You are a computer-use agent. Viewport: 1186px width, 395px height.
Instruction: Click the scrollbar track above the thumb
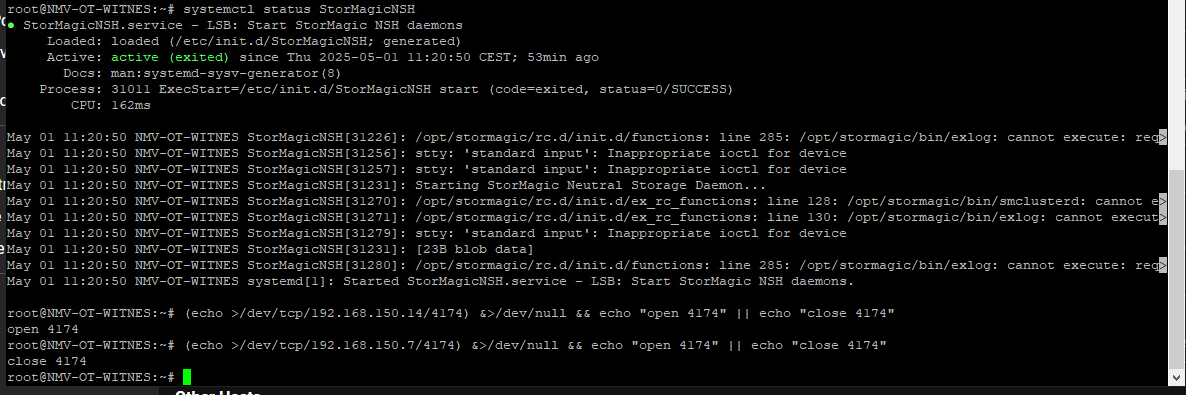(x=1177, y=85)
